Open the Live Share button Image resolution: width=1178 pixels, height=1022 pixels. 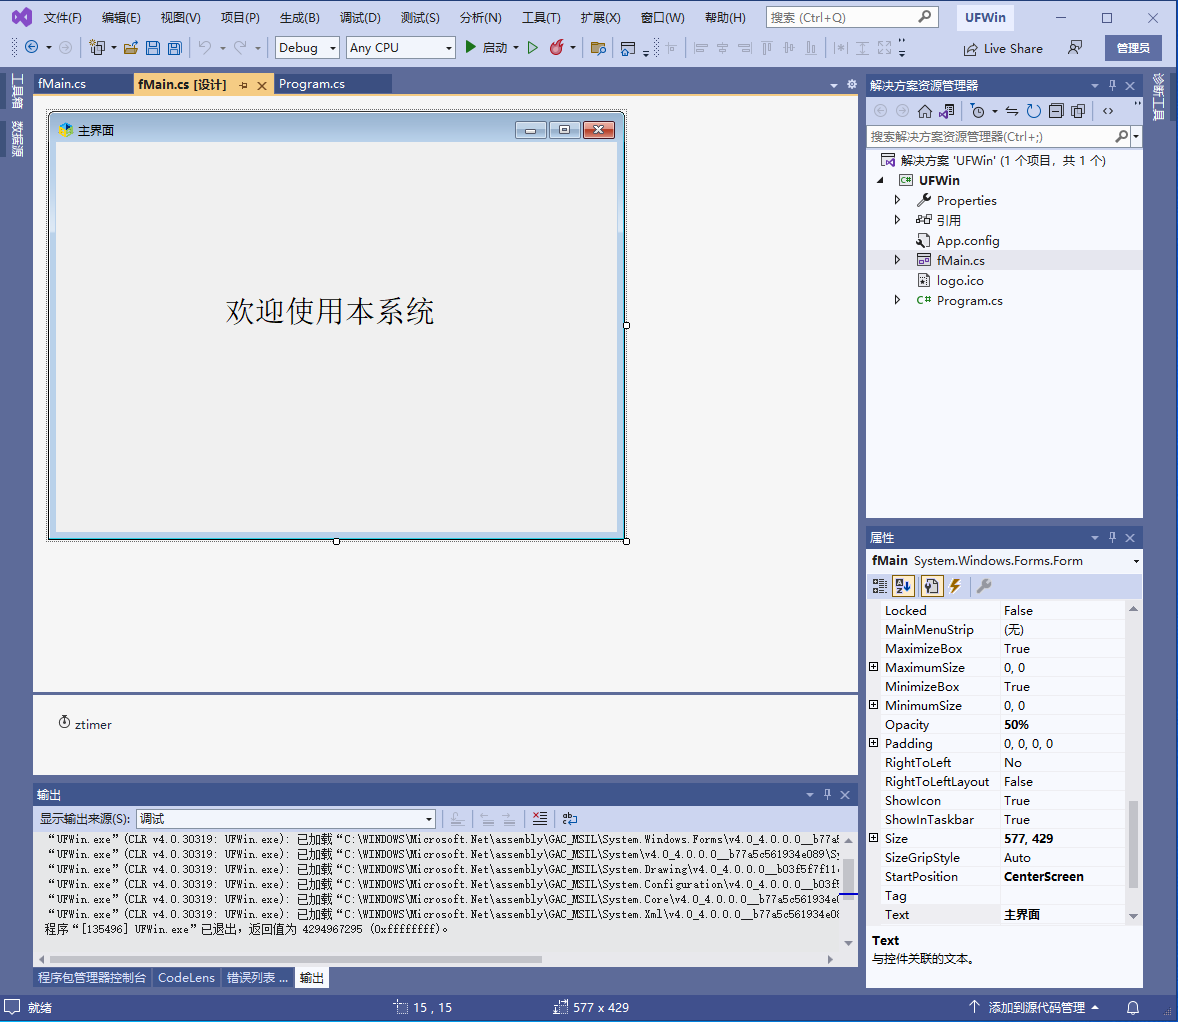click(1003, 49)
